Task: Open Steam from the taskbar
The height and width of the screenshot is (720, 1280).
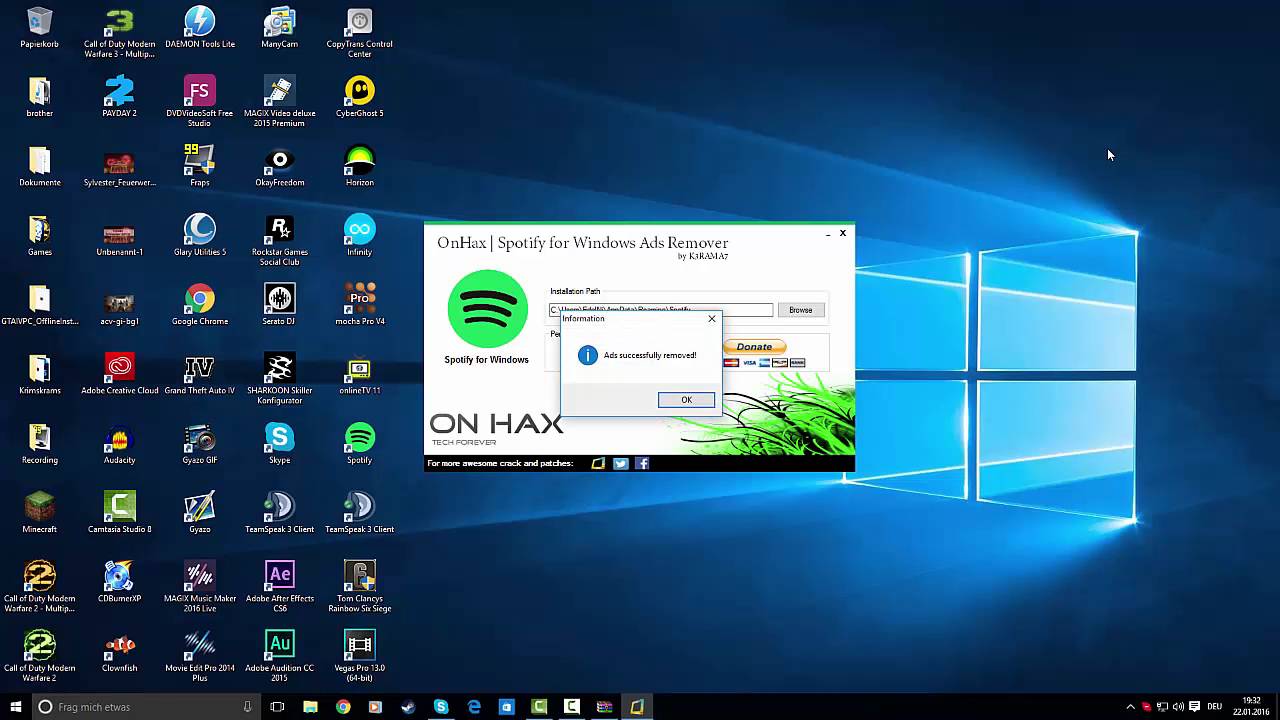Action: click(408, 707)
